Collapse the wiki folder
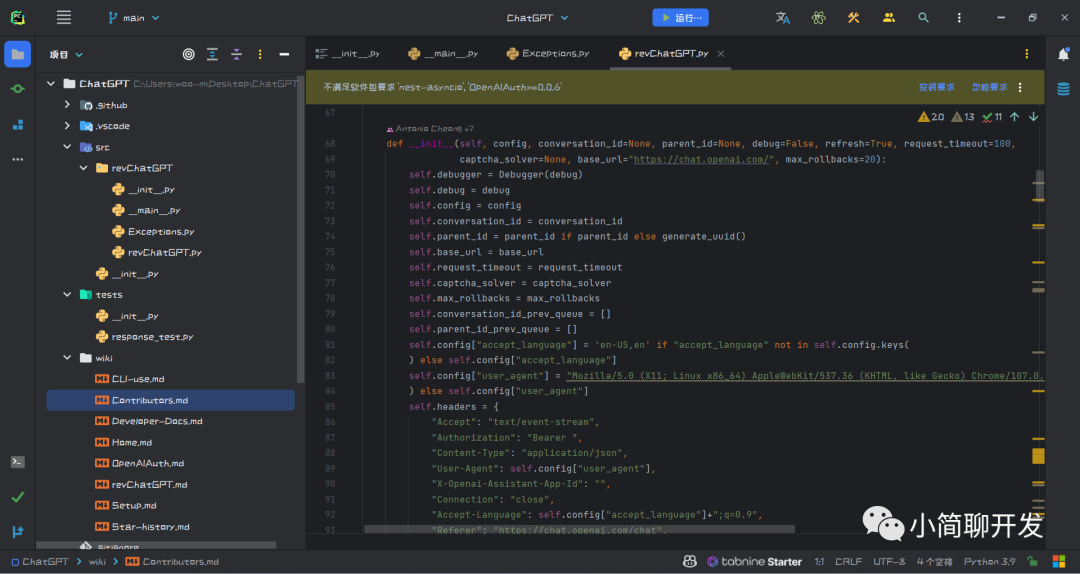The image size is (1080, 574). 67,358
